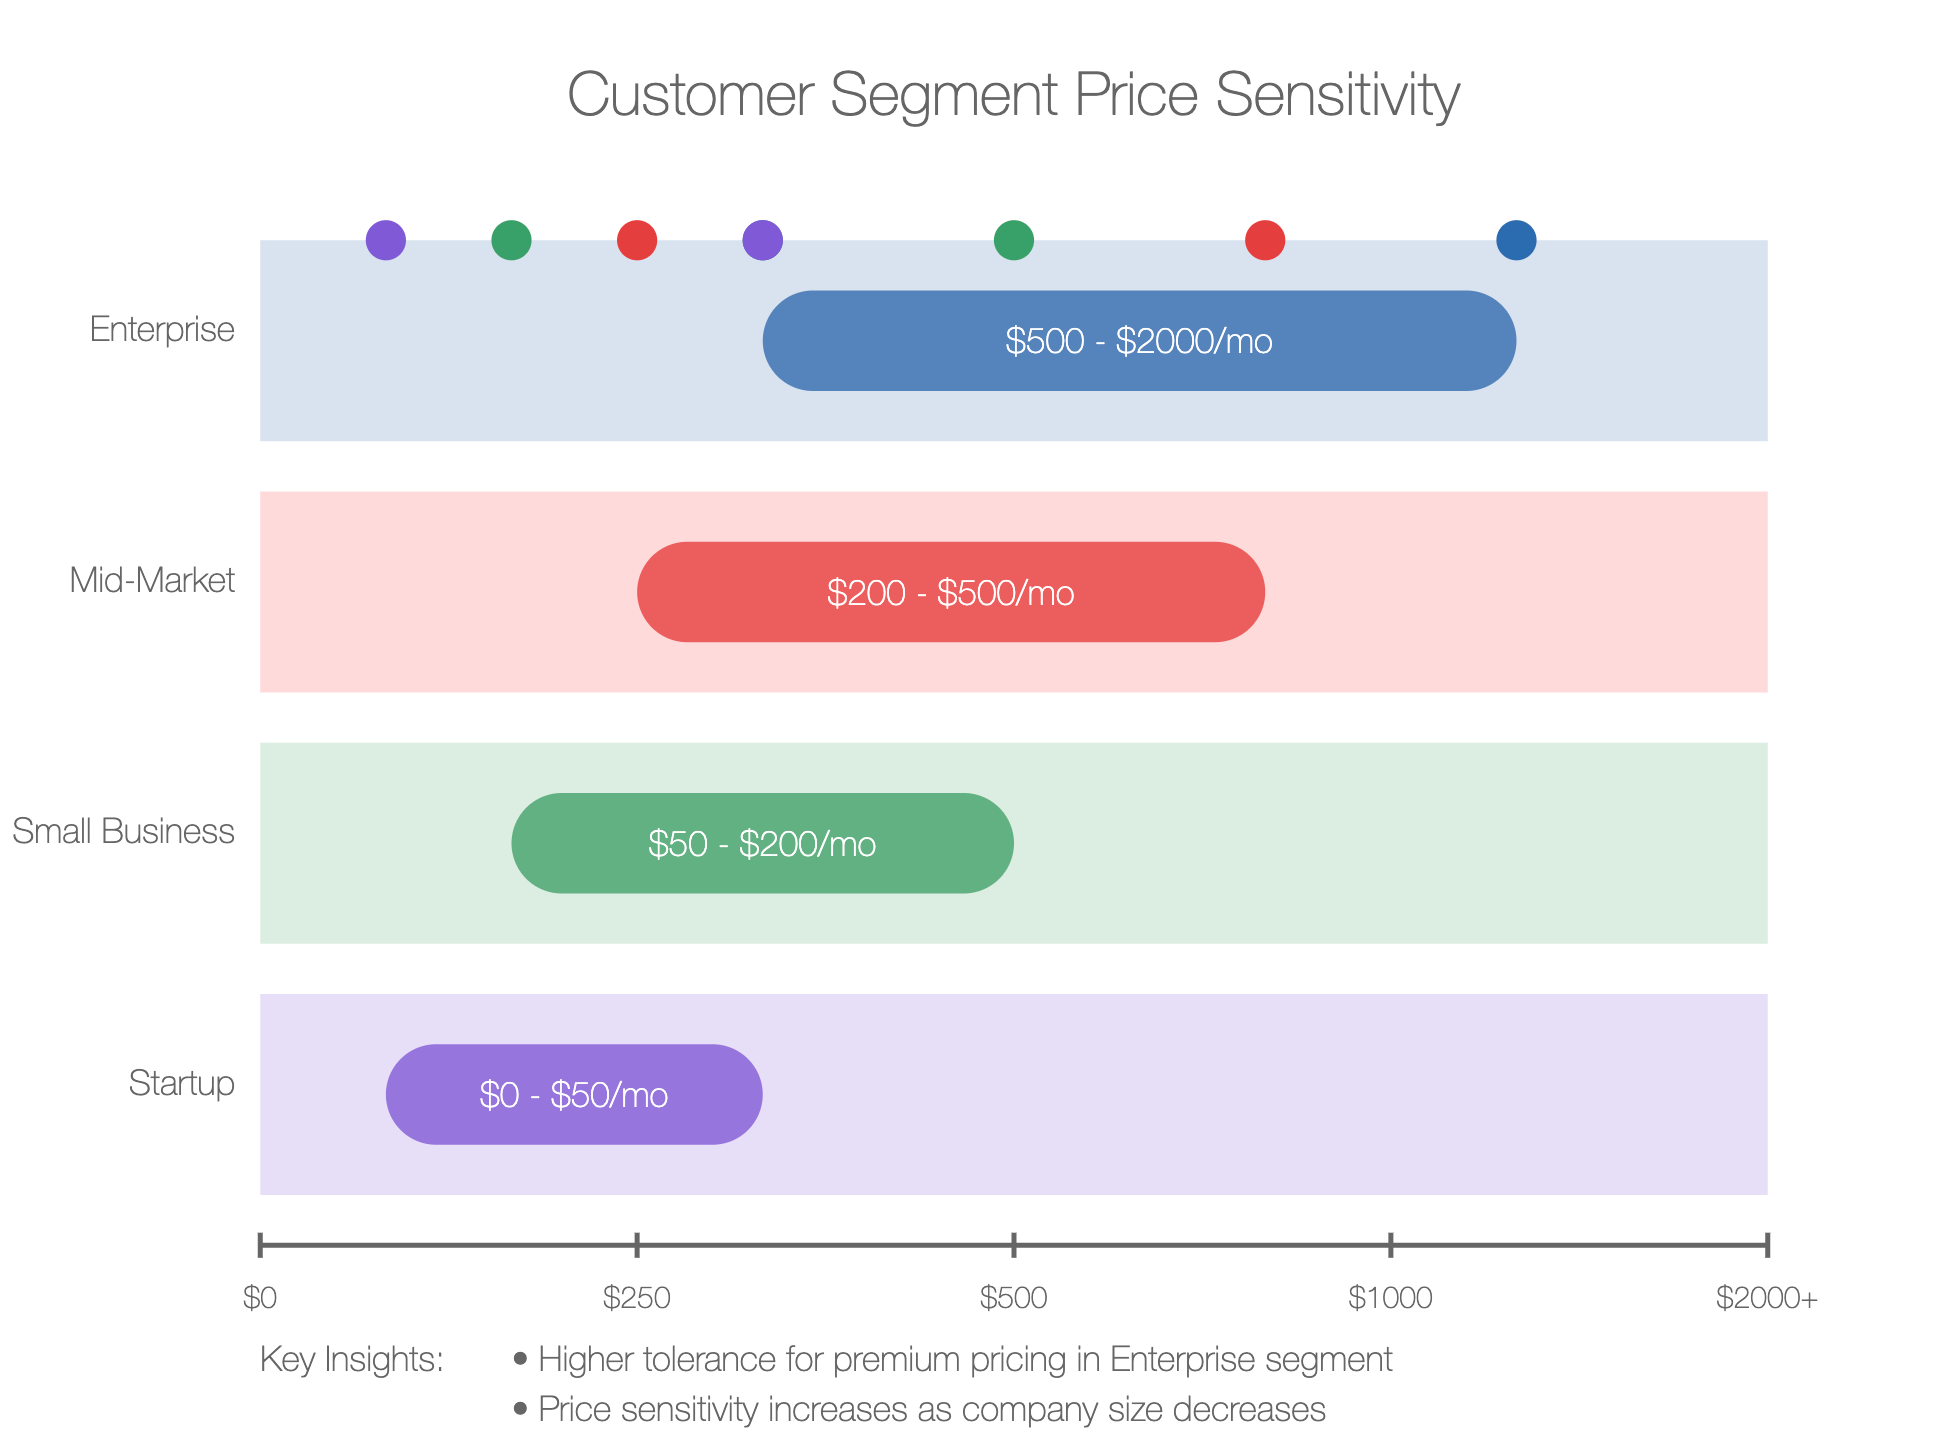Click the Enterprise segment label
Image resolution: width=1936 pixels, height=1453 pixels.
pos(162,329)
